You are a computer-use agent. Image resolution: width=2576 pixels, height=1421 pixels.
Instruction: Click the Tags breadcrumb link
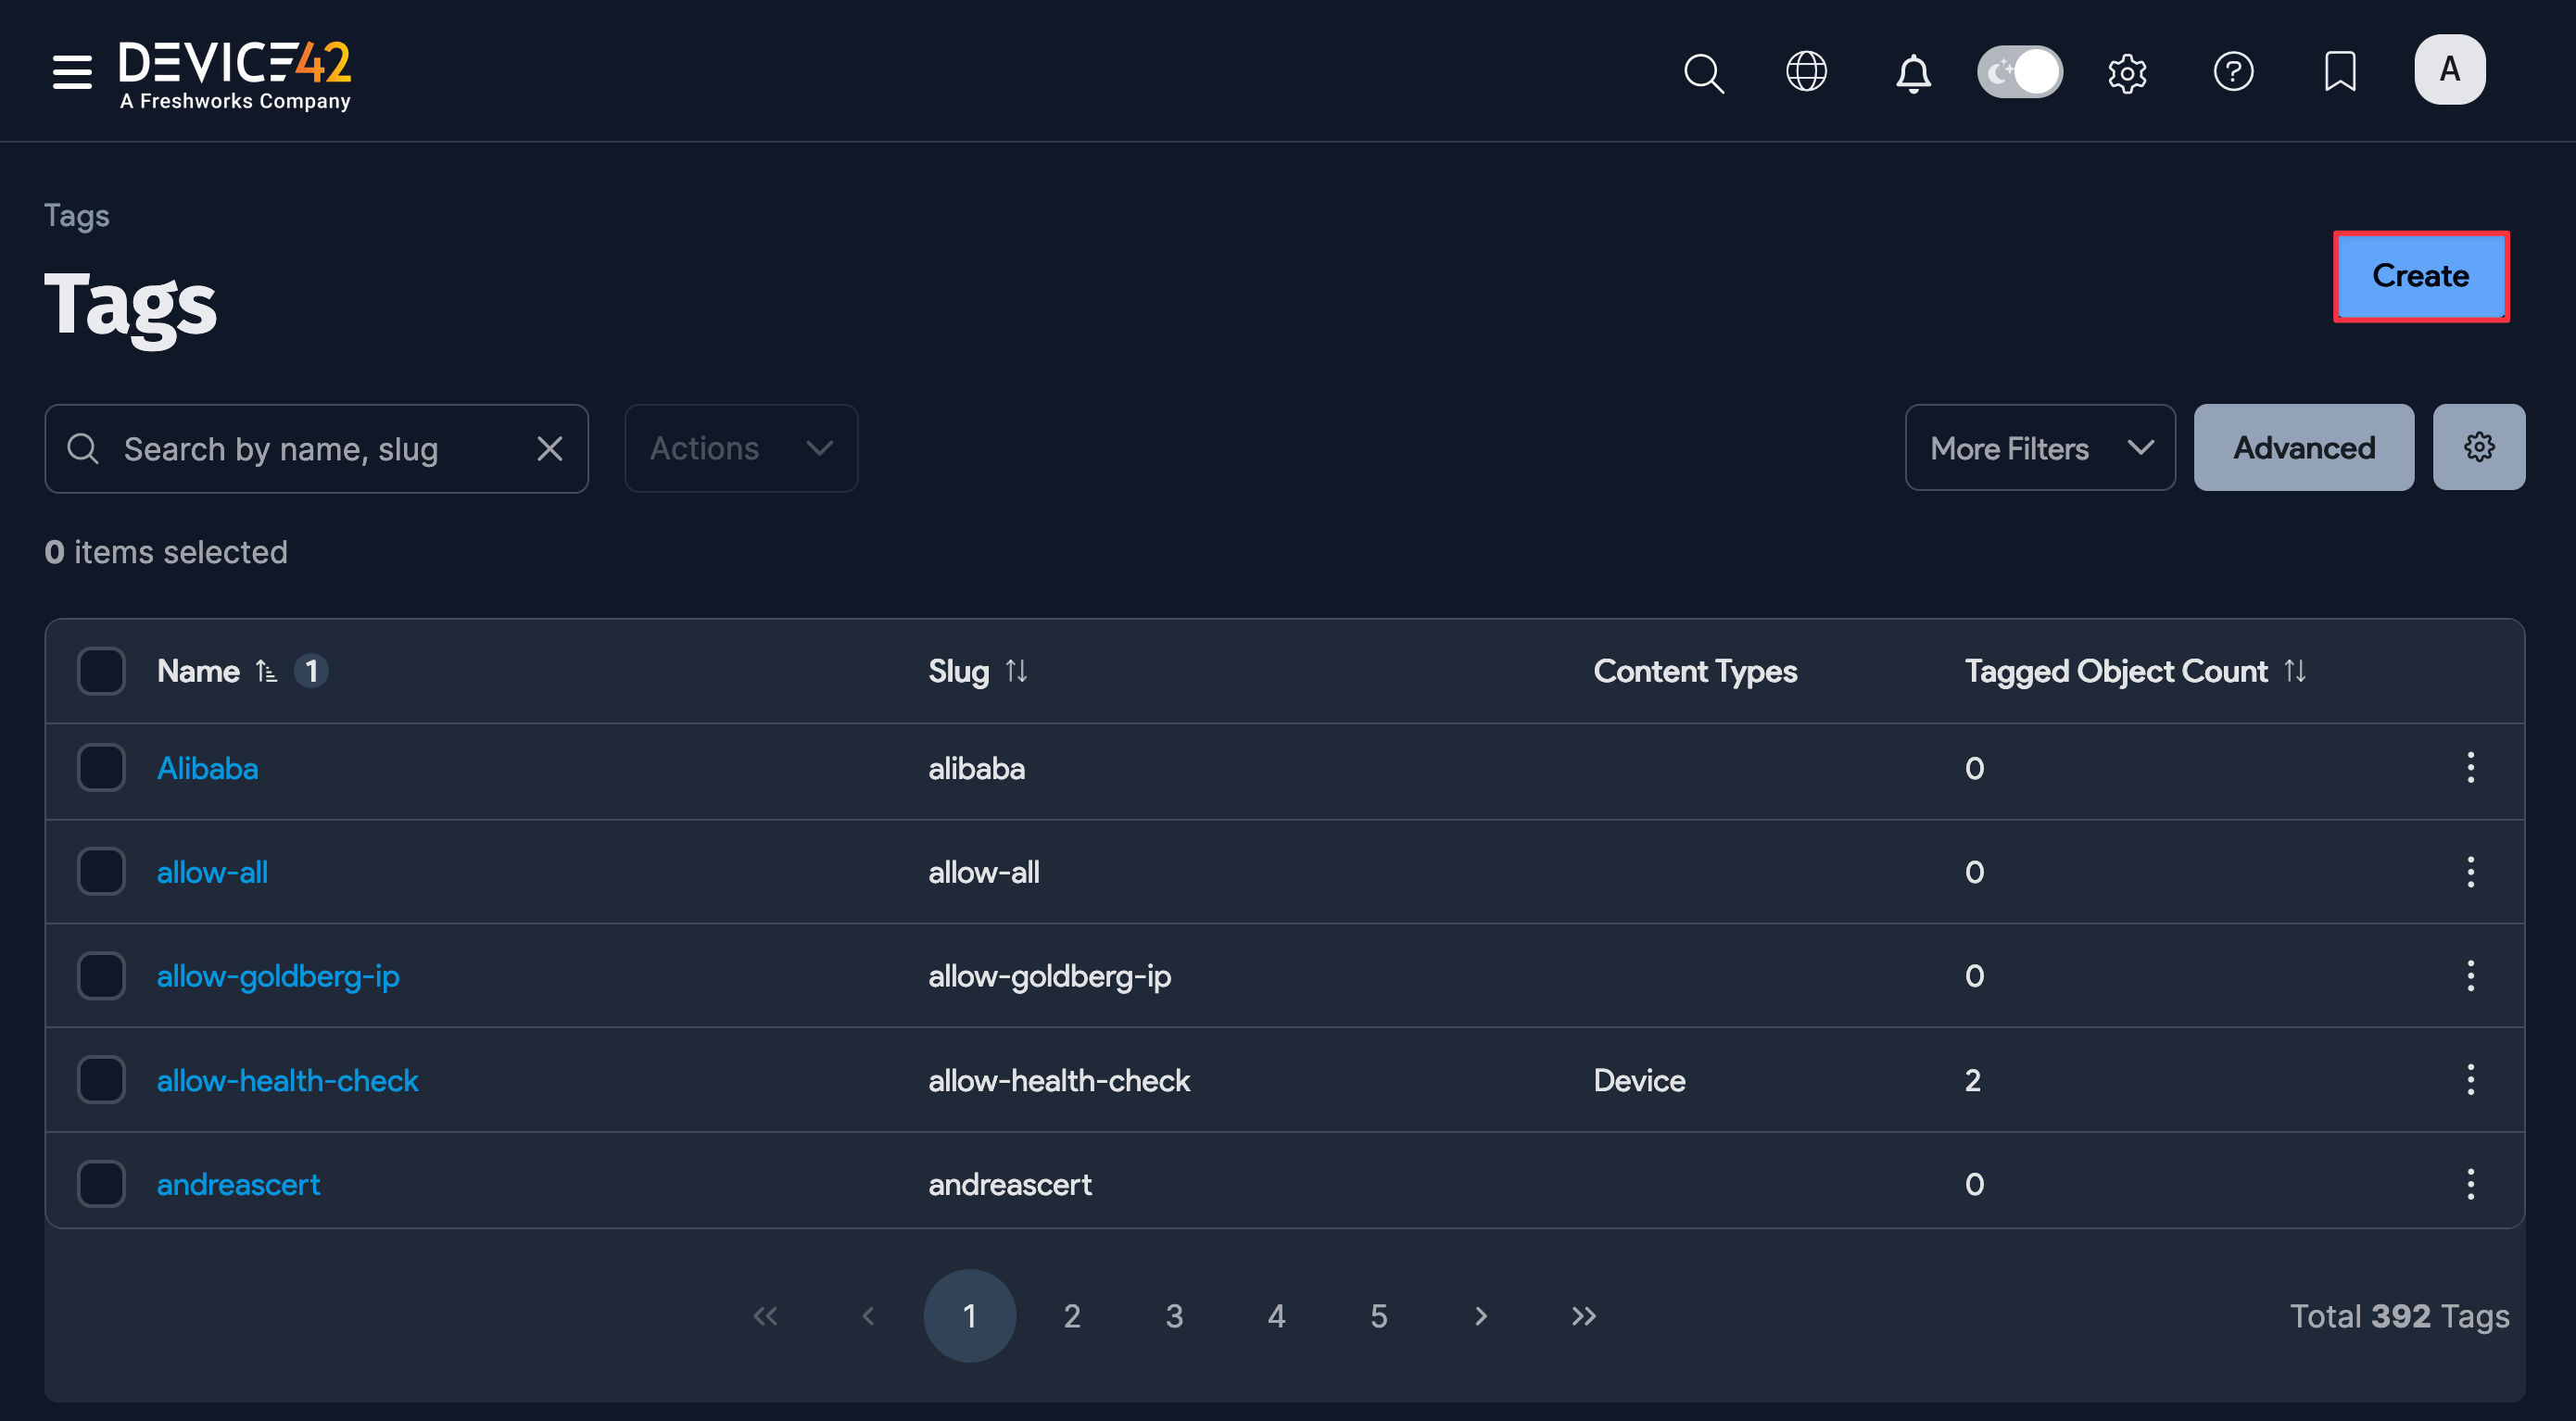(77, 215)
